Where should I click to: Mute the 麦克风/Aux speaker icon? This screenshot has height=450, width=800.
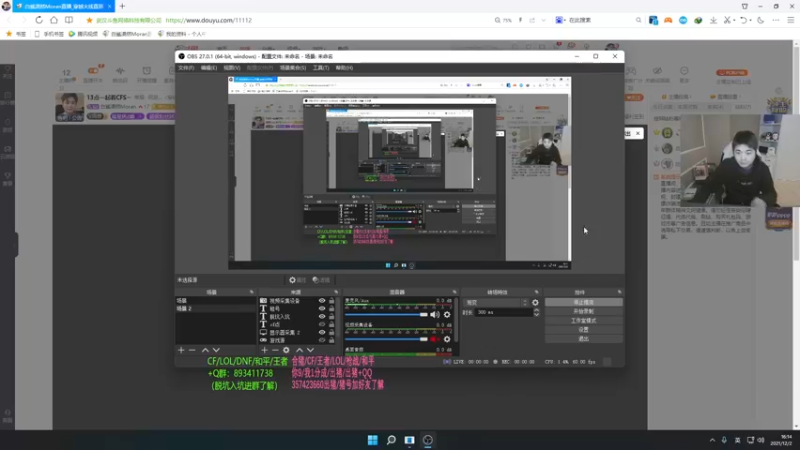pos(435,315)
